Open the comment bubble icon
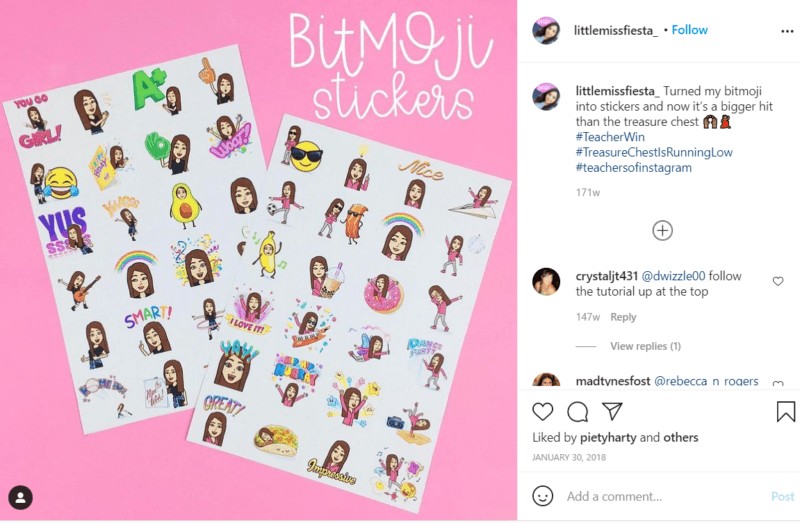This screenshot has width=800, height=523. [x=578, y=412]
